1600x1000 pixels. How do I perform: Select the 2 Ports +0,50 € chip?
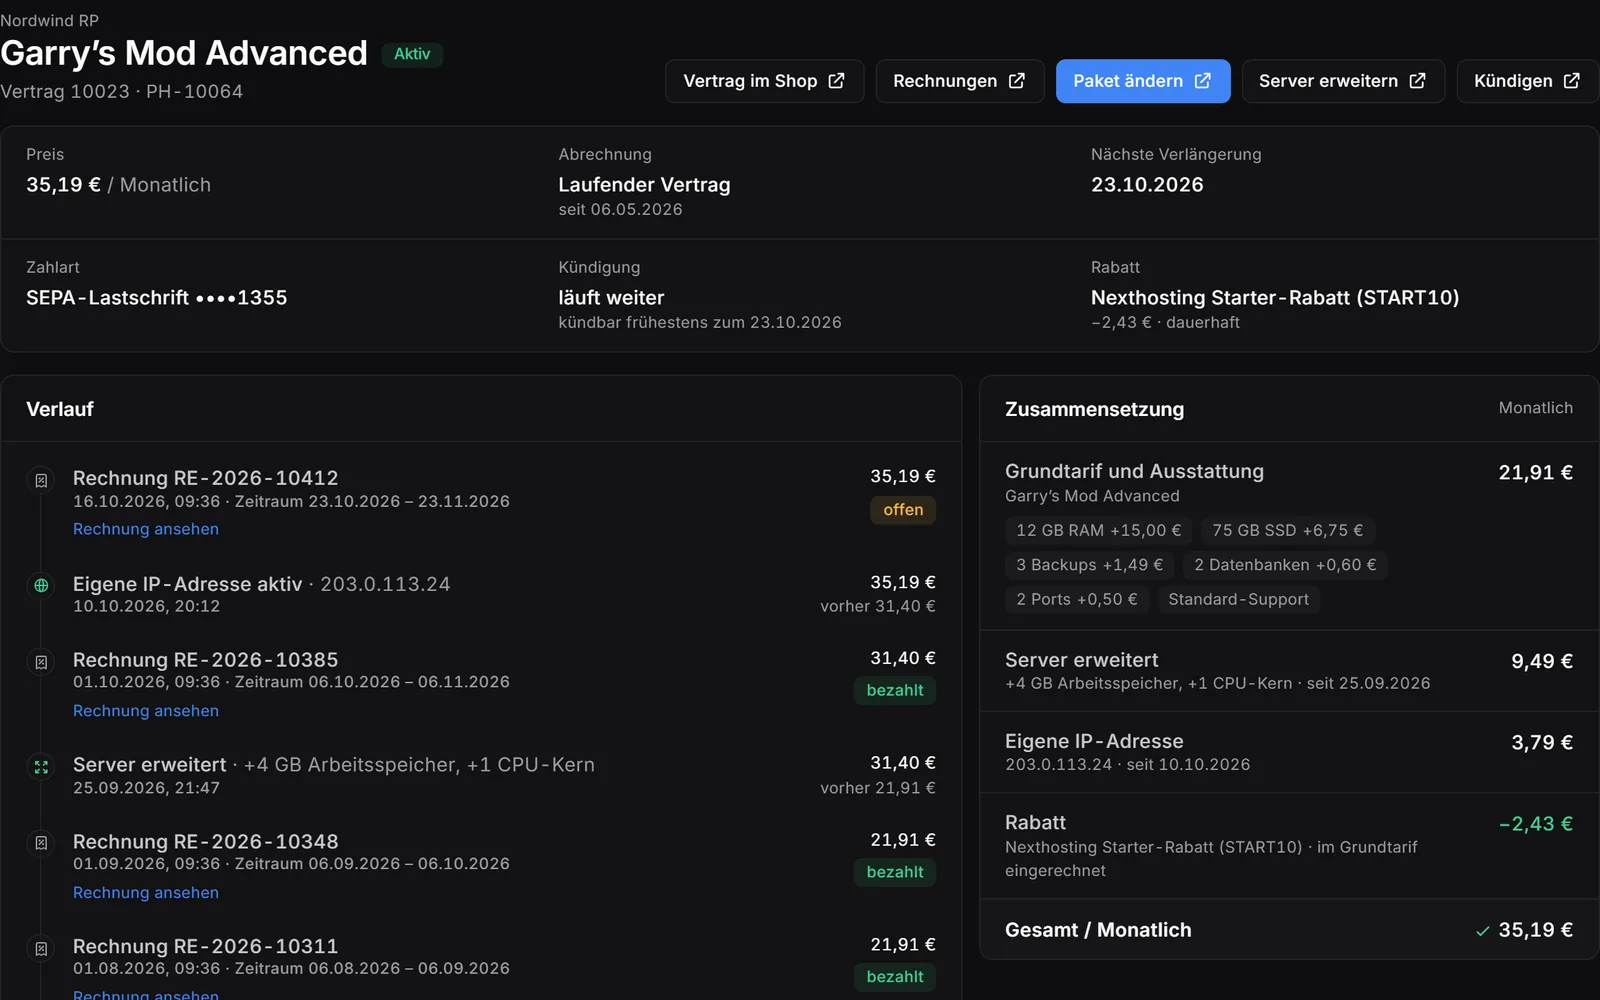(1077, 599)
